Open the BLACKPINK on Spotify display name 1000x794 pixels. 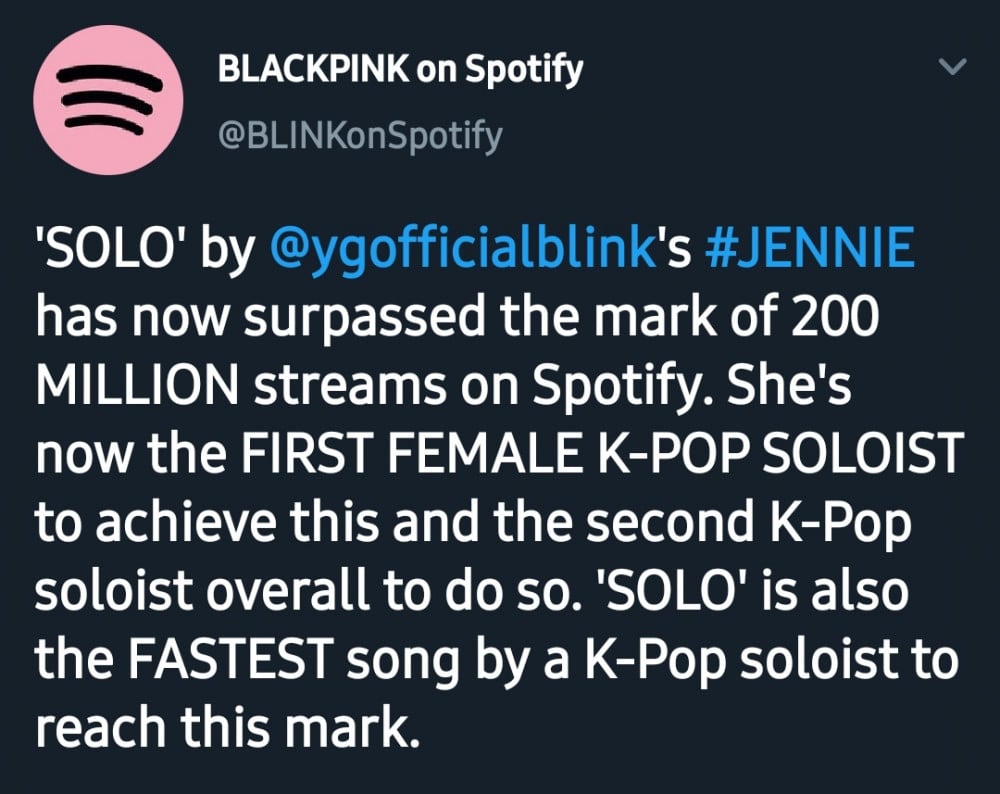pyautogui.click(x=400, y=69)
